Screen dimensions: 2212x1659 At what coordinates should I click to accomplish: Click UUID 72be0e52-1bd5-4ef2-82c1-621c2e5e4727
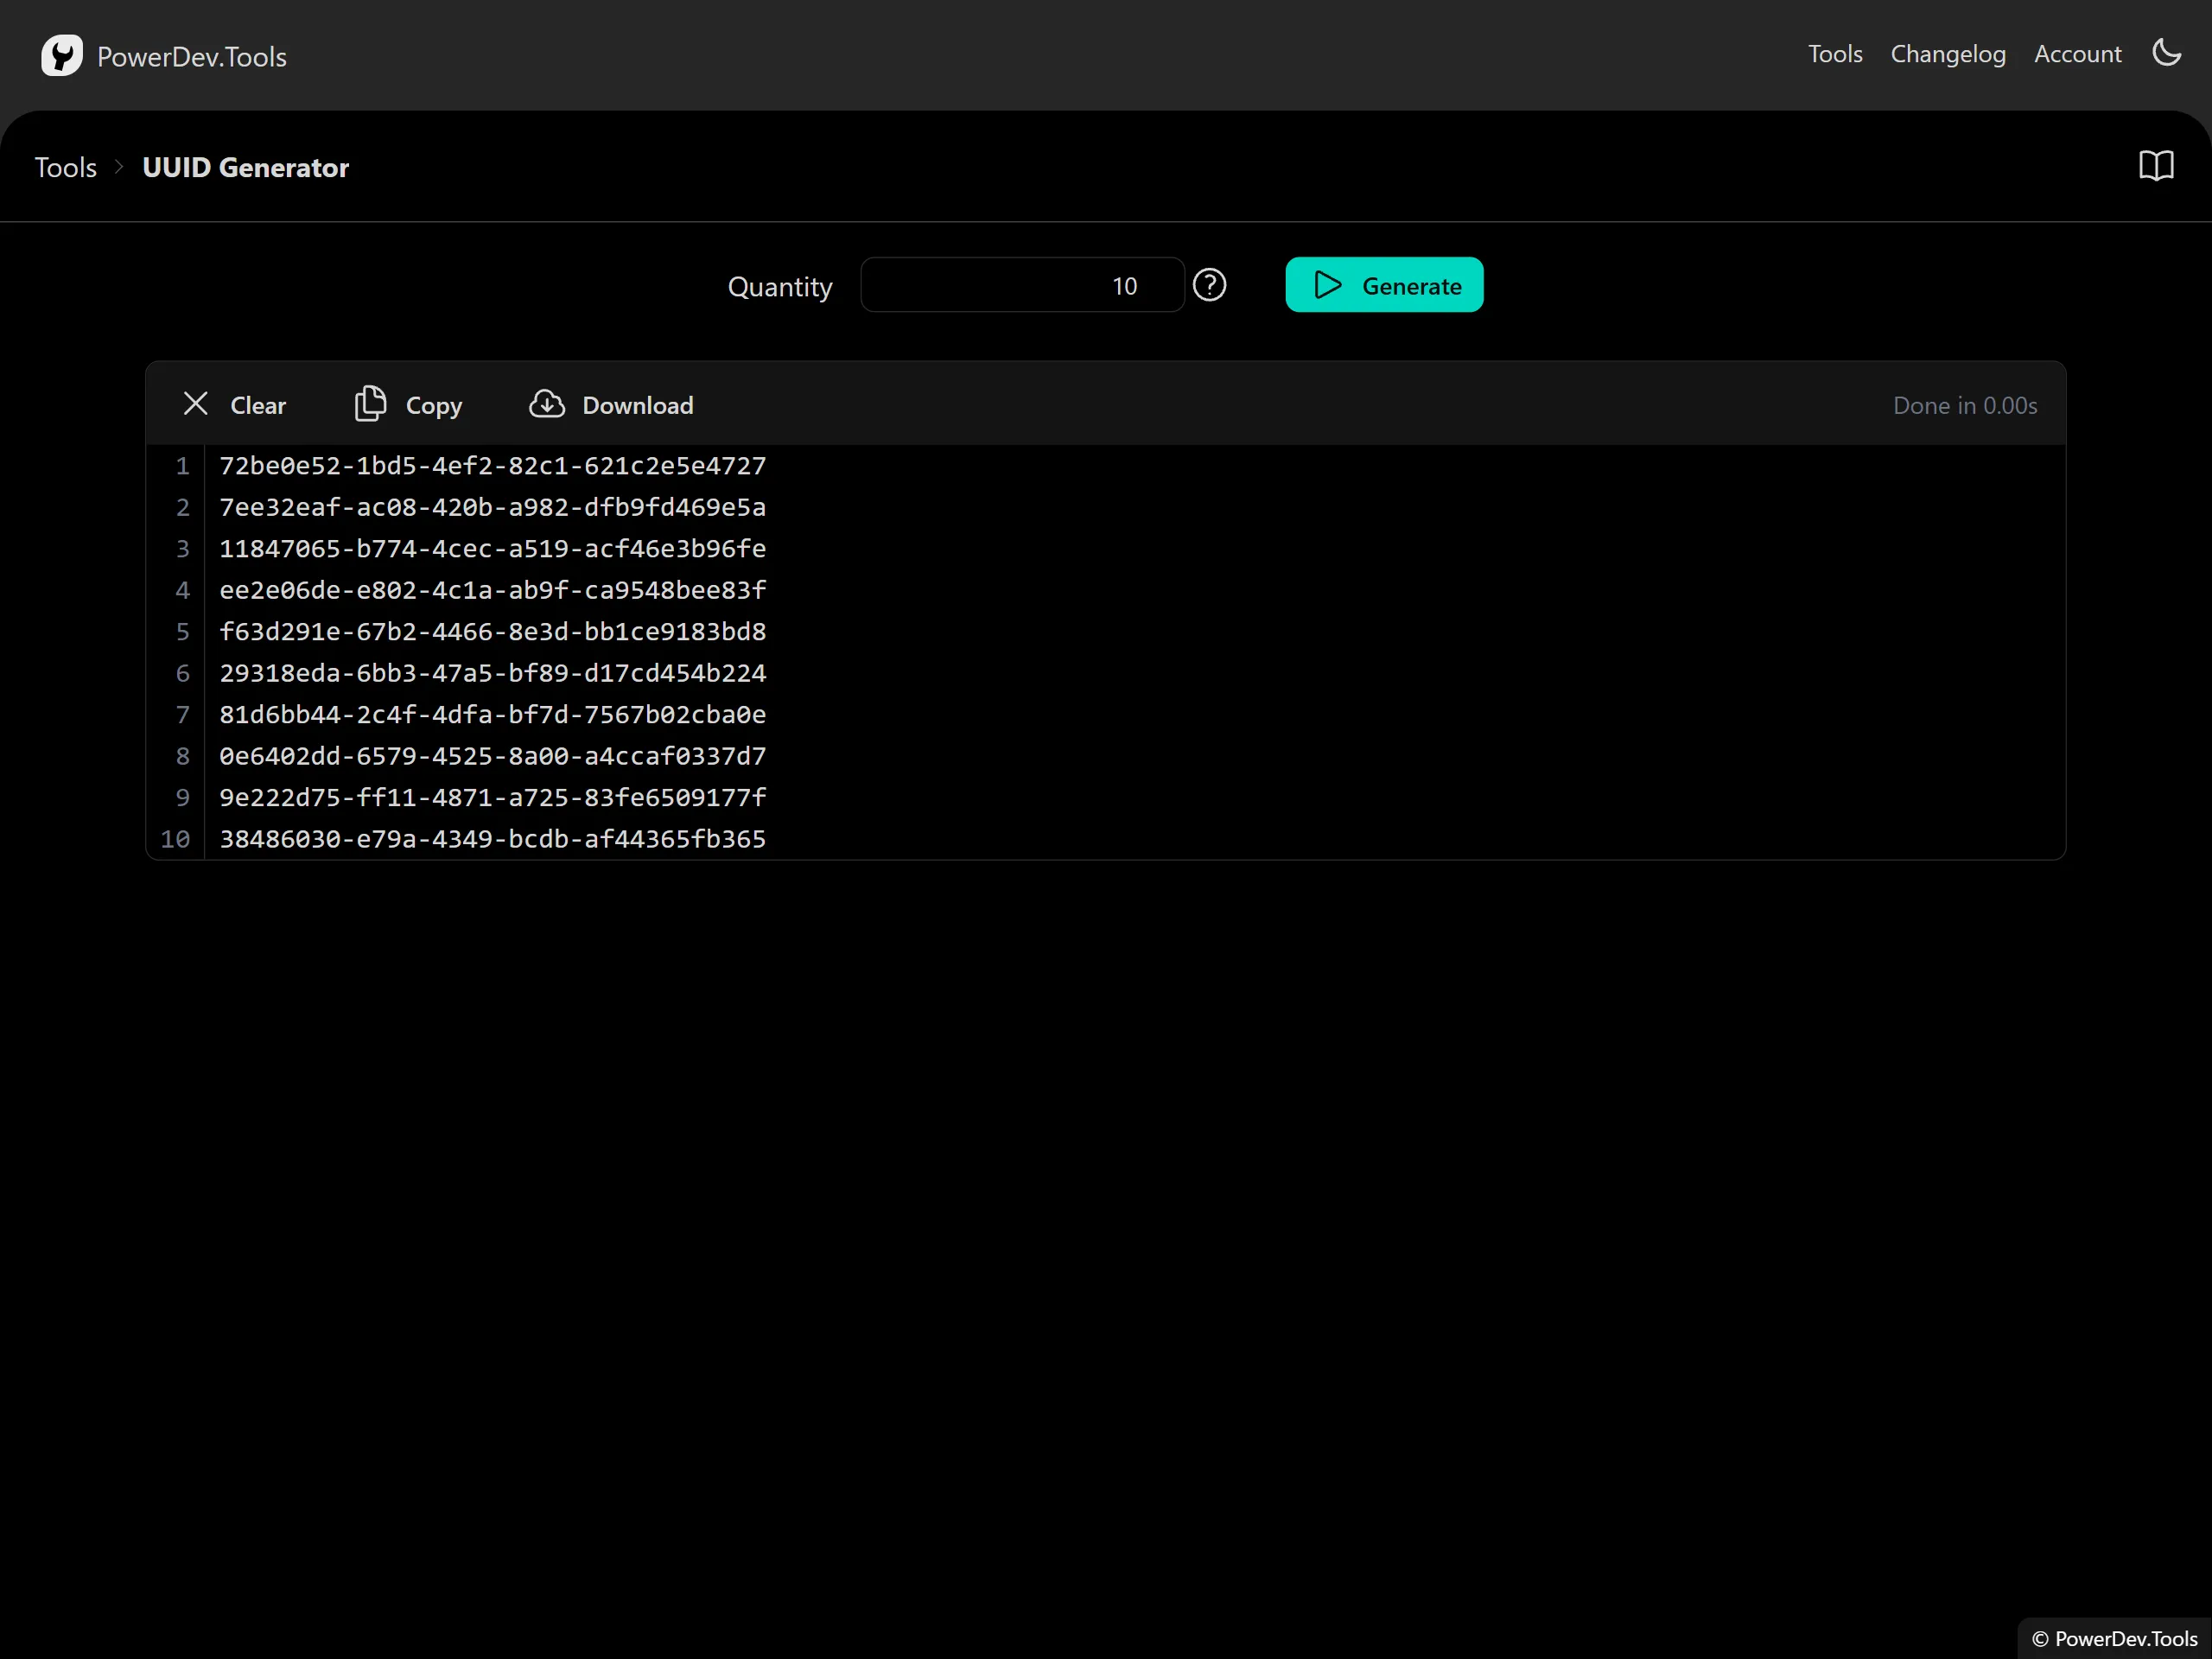pos(493,466)
